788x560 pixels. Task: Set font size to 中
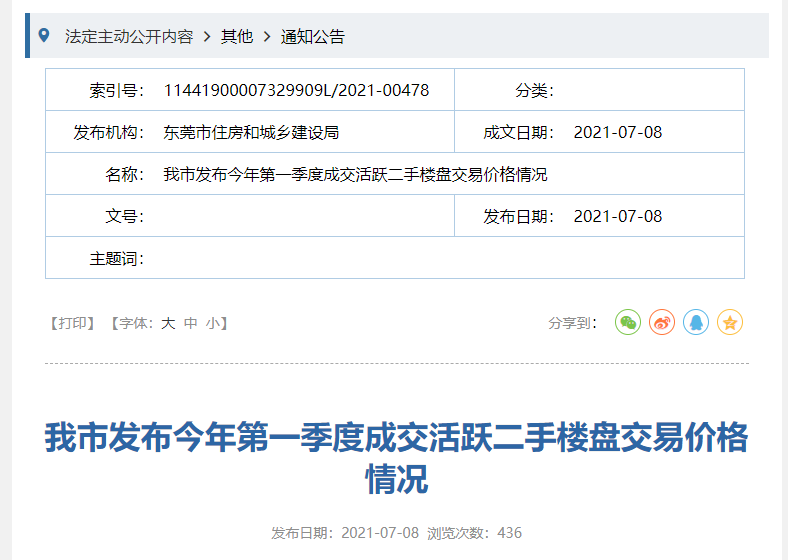point(190,323)
